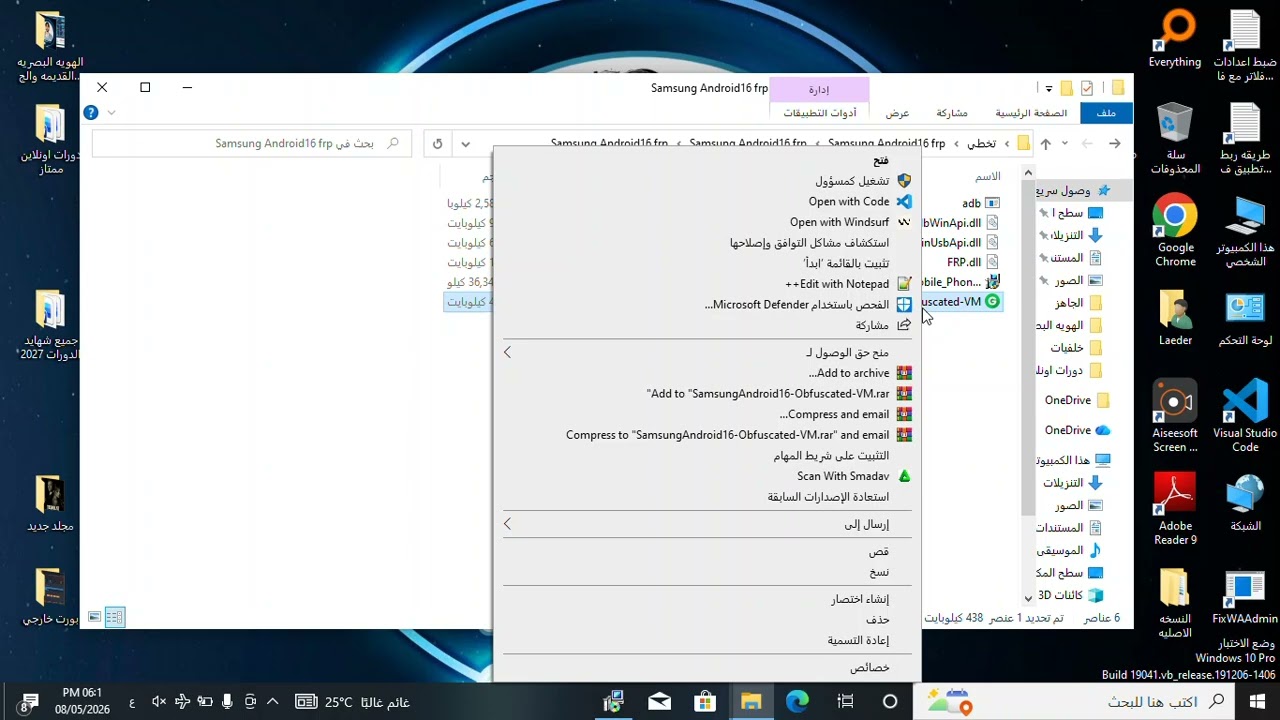
Task: Open 'عرض' View ribbon tab
Action: click(897, 113)
